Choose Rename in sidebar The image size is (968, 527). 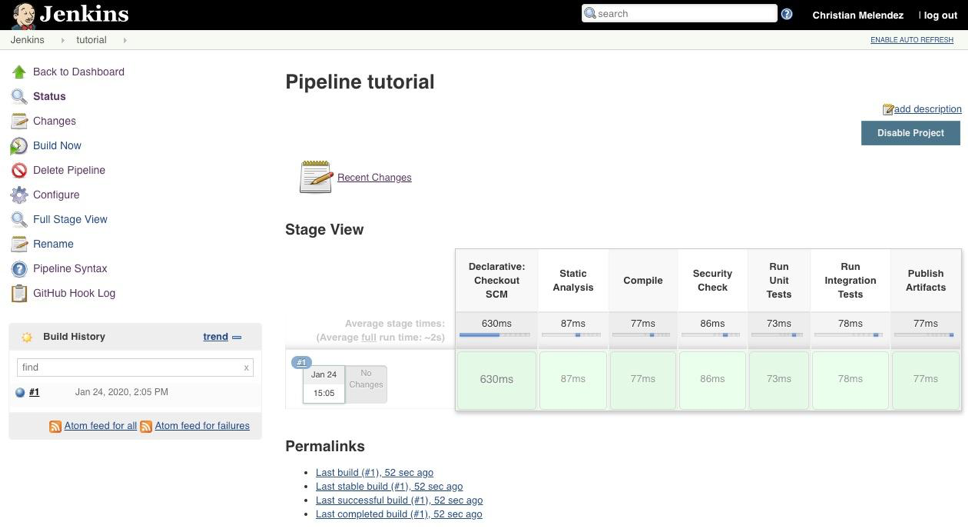click(x=53, y=244)
